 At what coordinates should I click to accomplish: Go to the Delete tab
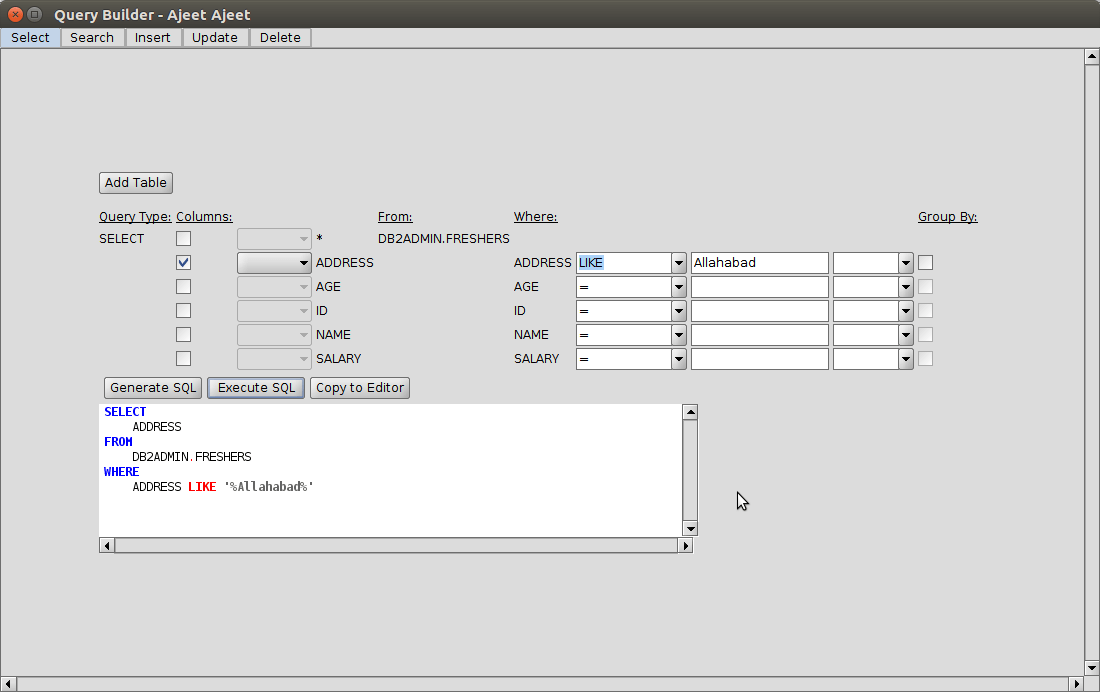pyautogui.click(x=280, y=37)
